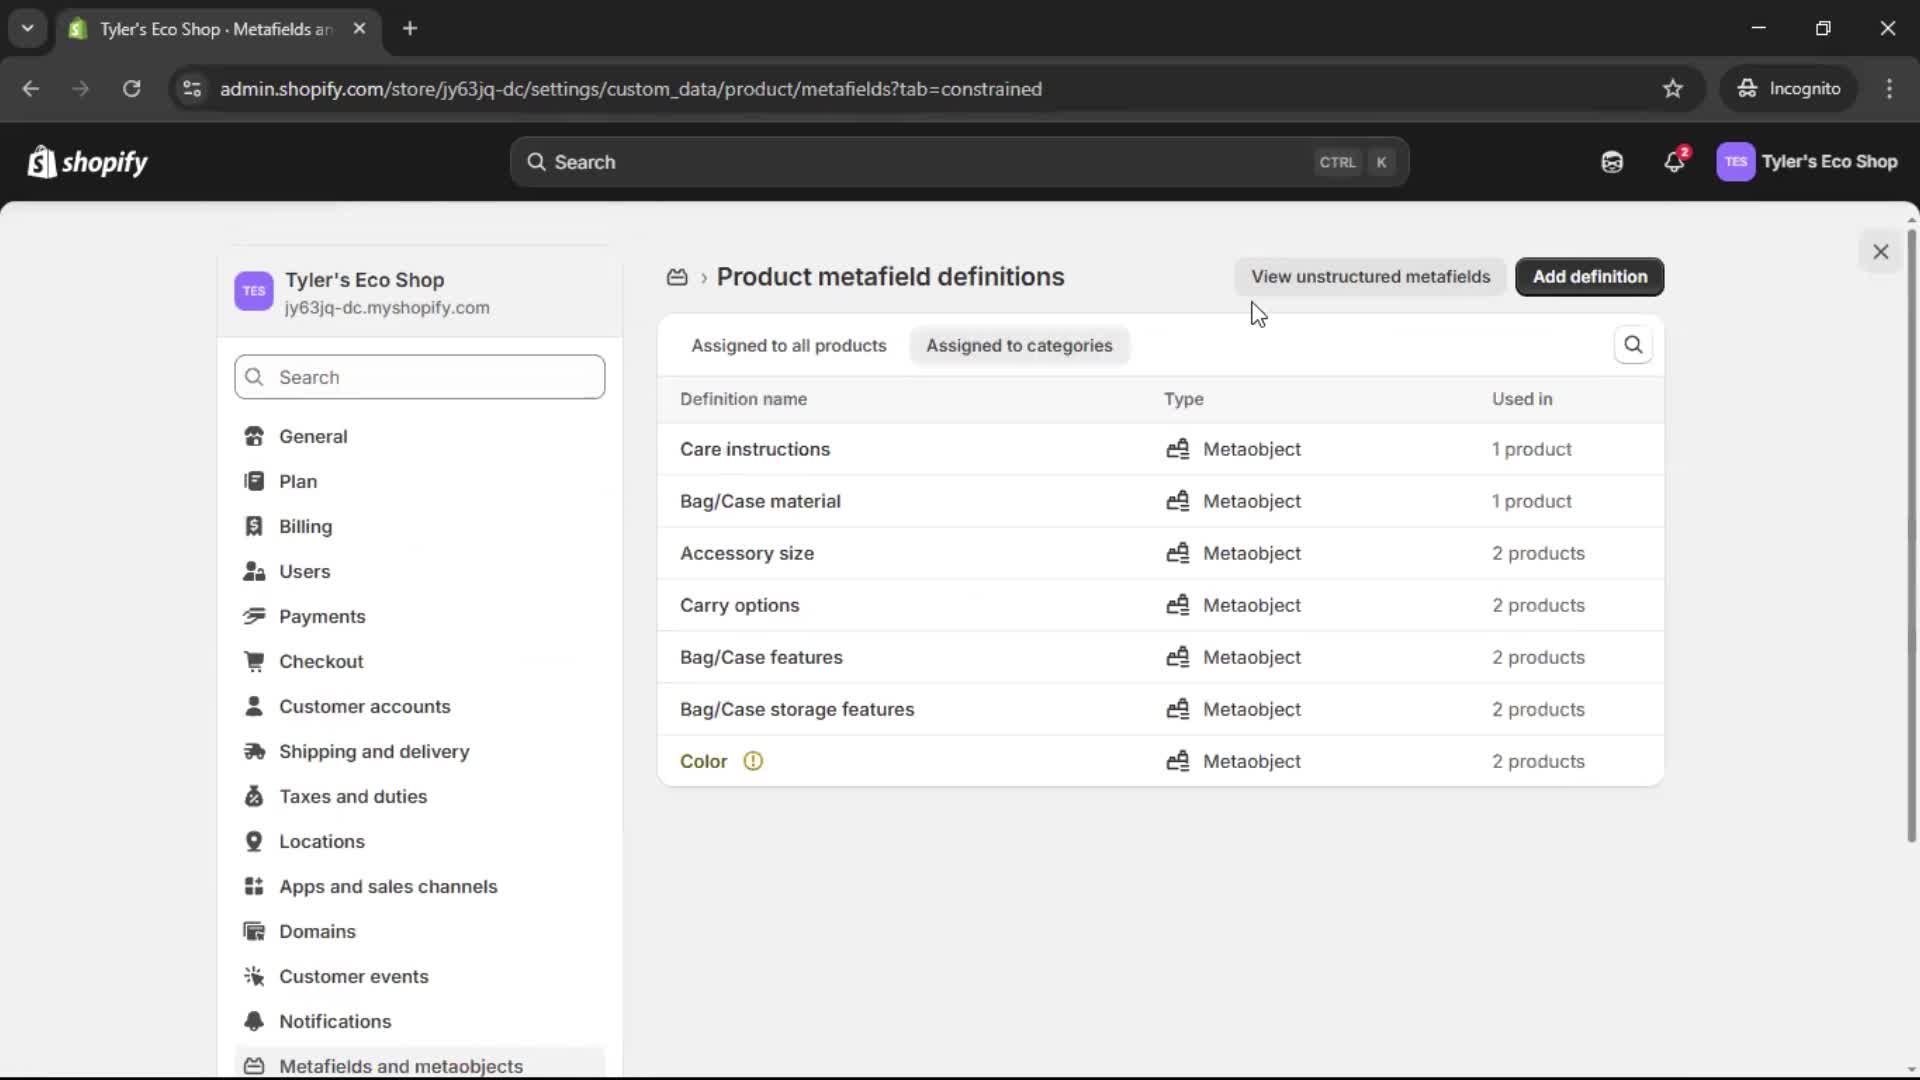Open the Care instructions definition
Image resolution: width=1920 pixels, height=1080 pixels.
click(755, 449)
